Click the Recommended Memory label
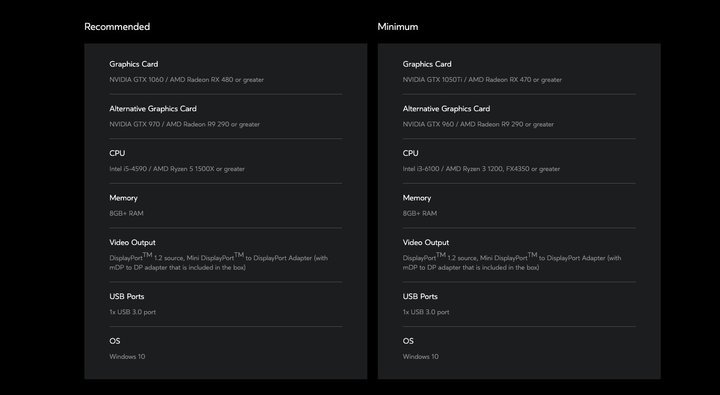The height and width of the screenshot is (395, 720). 124,198
